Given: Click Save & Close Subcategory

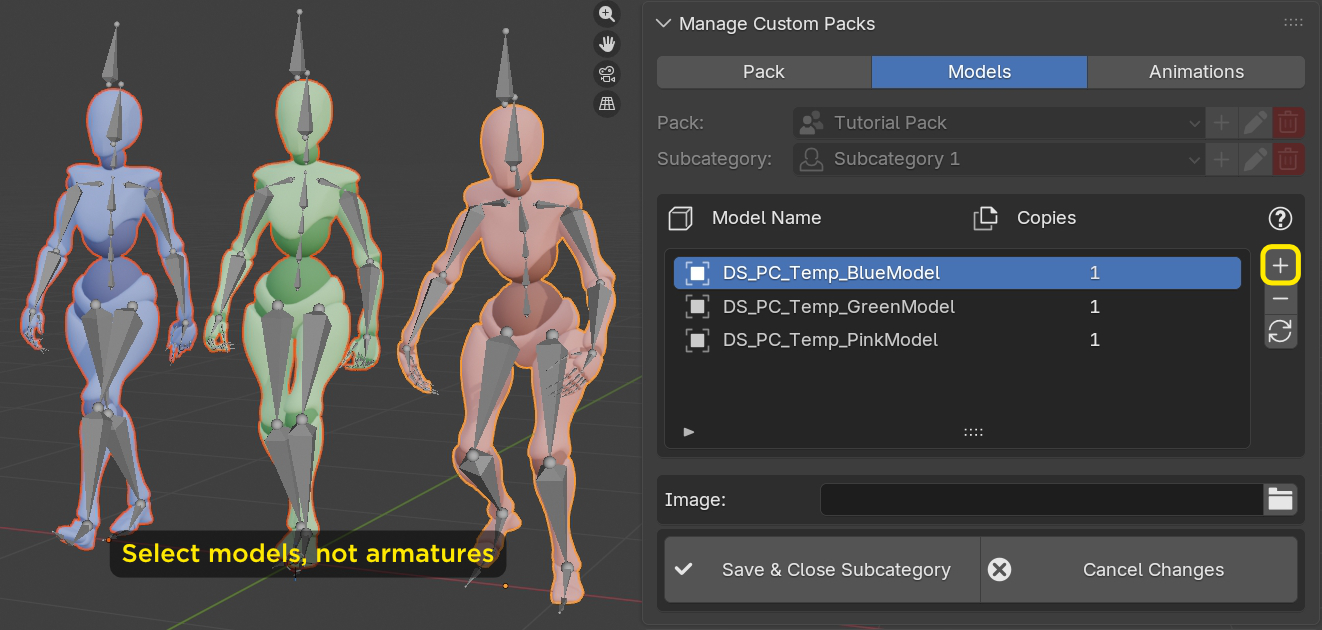Looking at the screenshot, I should [x=822, y=570].
